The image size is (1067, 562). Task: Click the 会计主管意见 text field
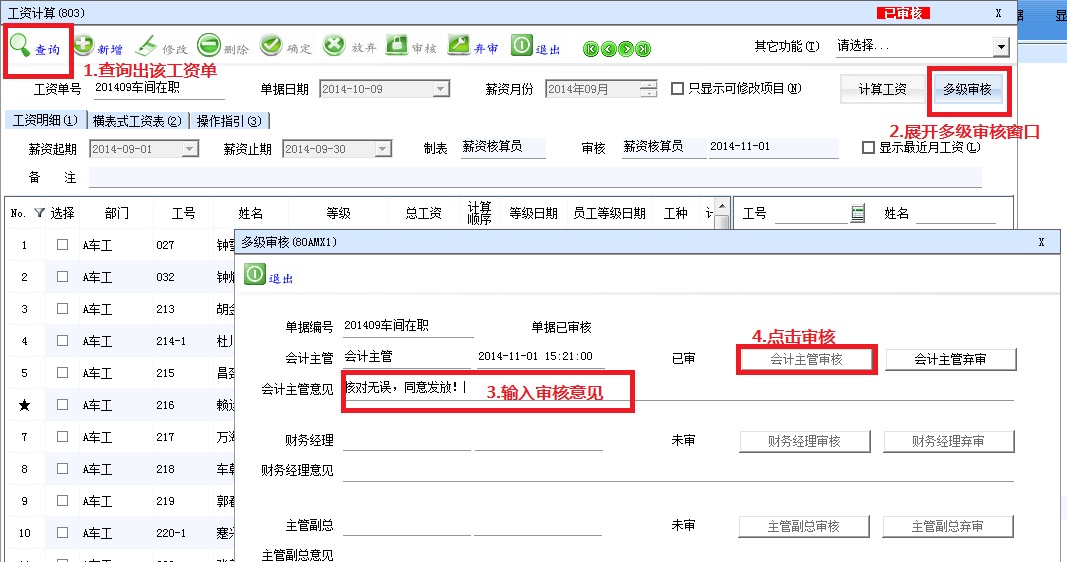tap(678, 389)
